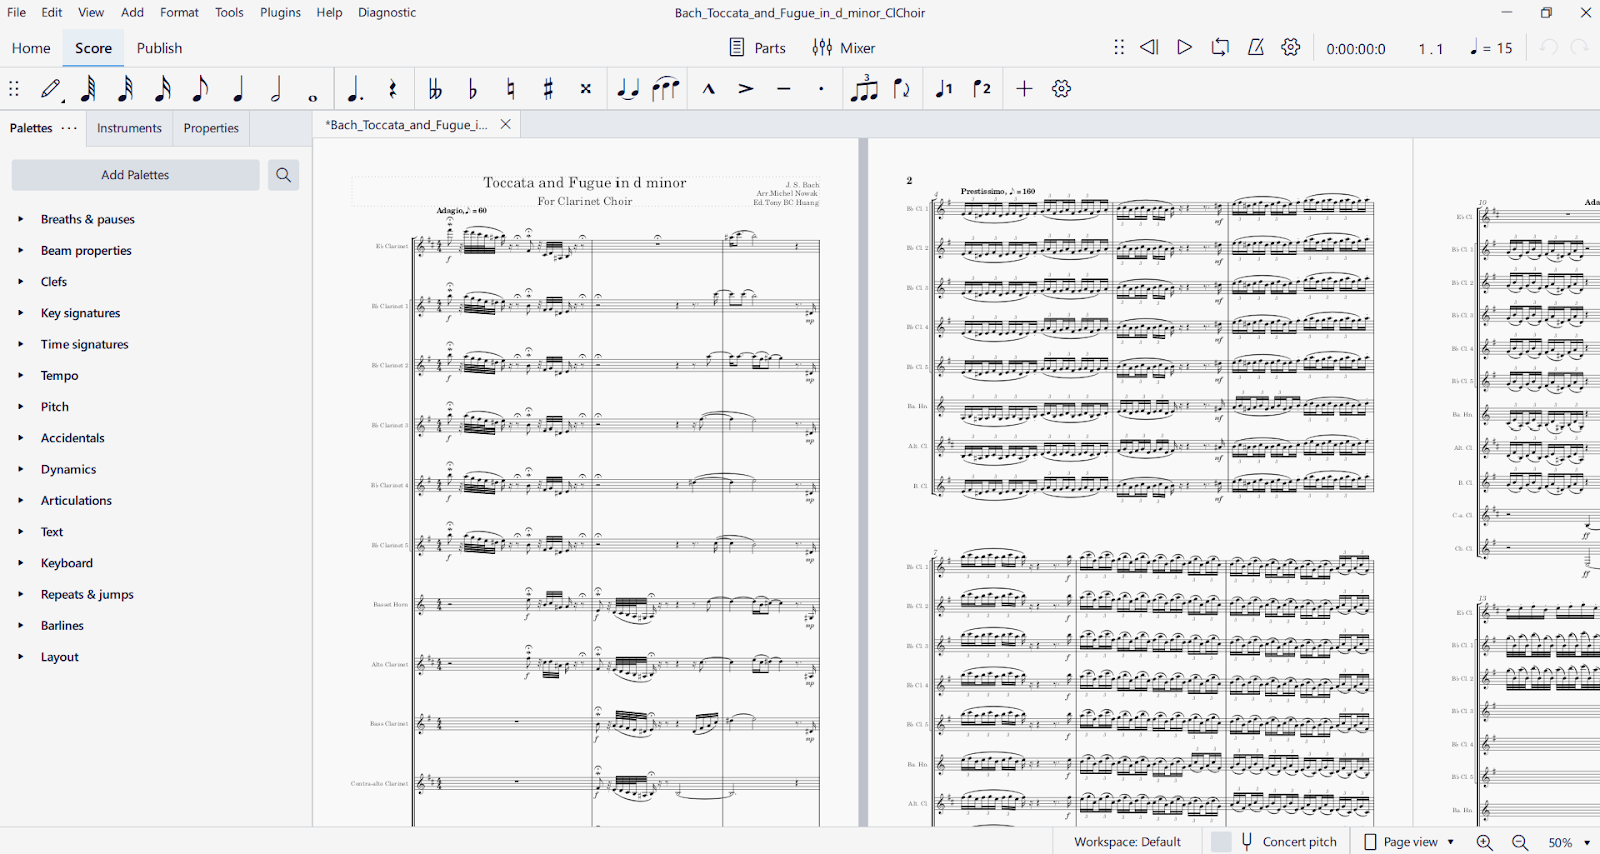The image size is (1600, 854).
Task: Select 16th note duration
Action: point(162,89)
